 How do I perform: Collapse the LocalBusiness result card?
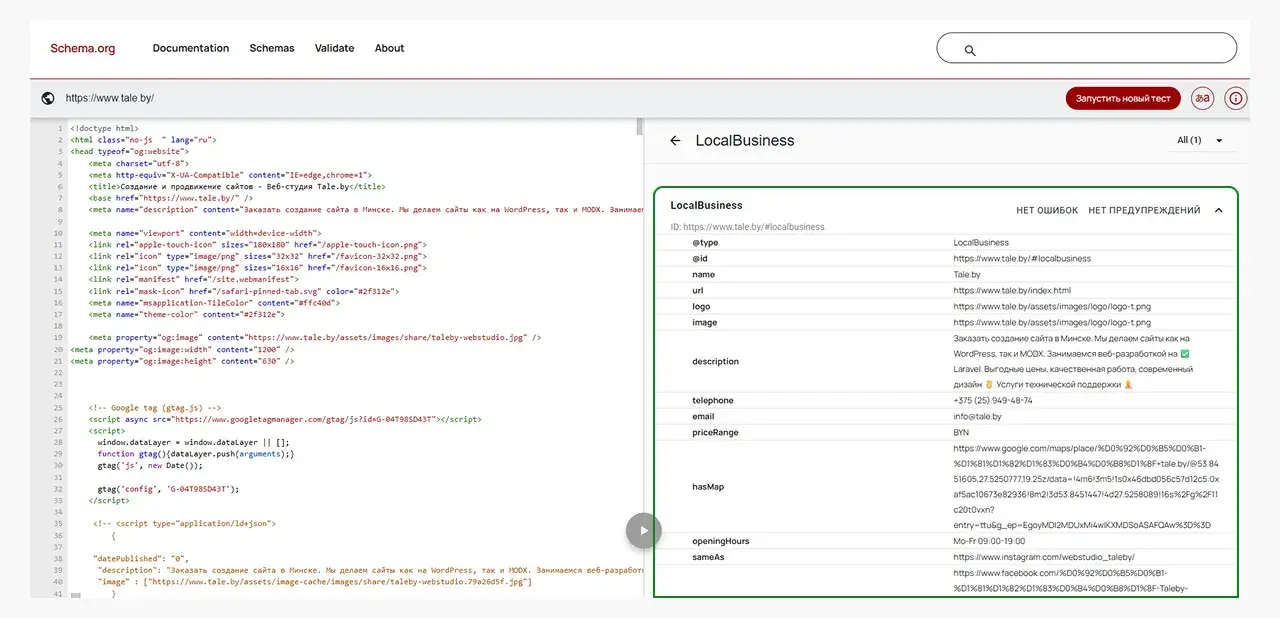coord(1218,210)
